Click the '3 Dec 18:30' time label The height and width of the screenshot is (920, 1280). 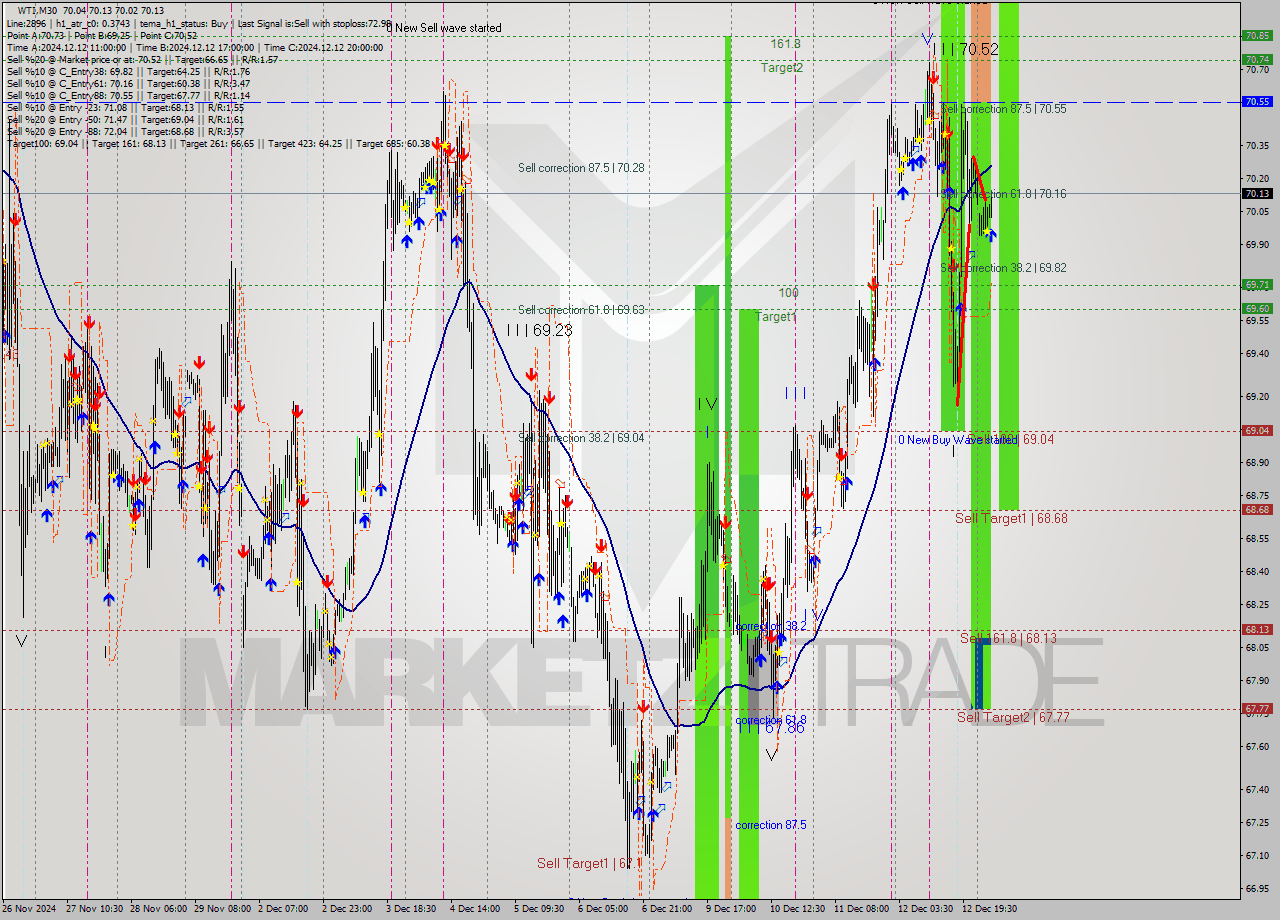pyautogui.click(x=411, y=909)
